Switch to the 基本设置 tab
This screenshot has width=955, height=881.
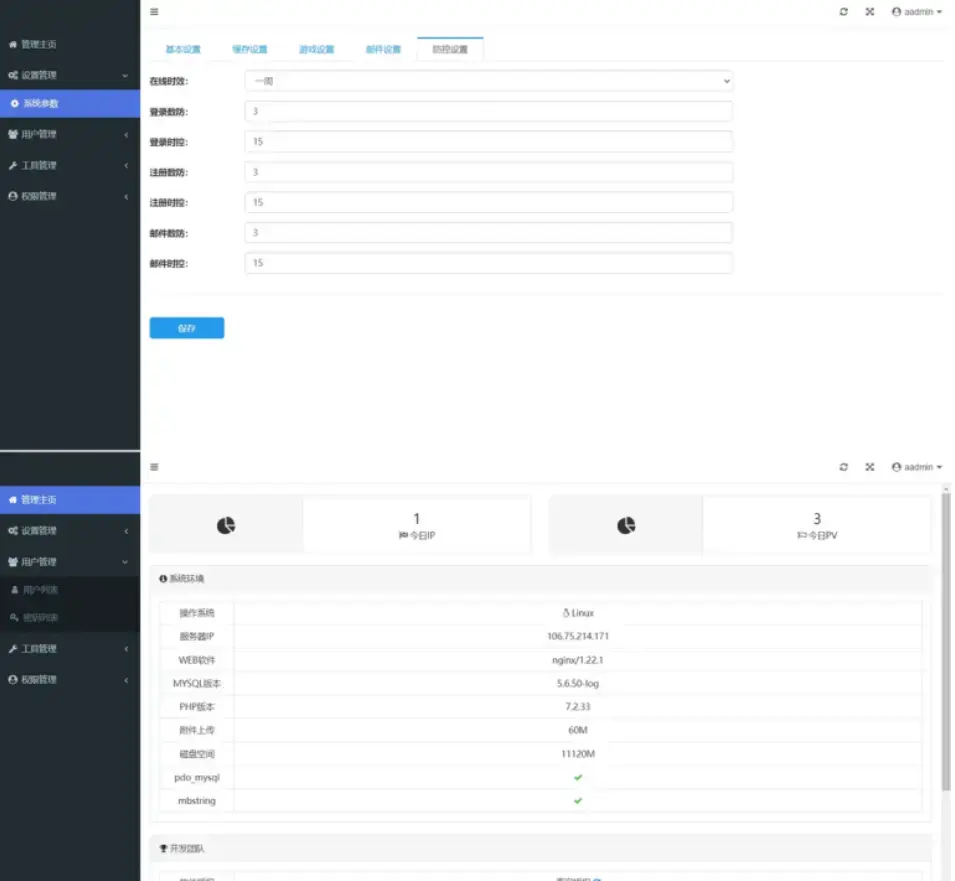(x=183, y=49)
